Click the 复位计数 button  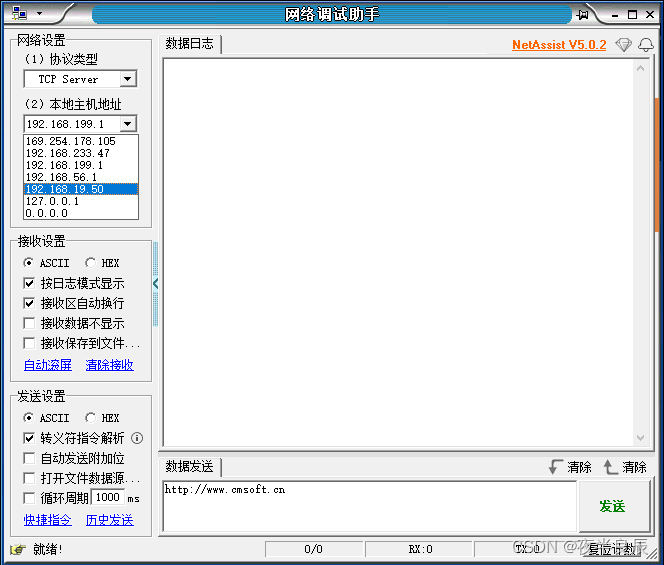pos(612,549)
